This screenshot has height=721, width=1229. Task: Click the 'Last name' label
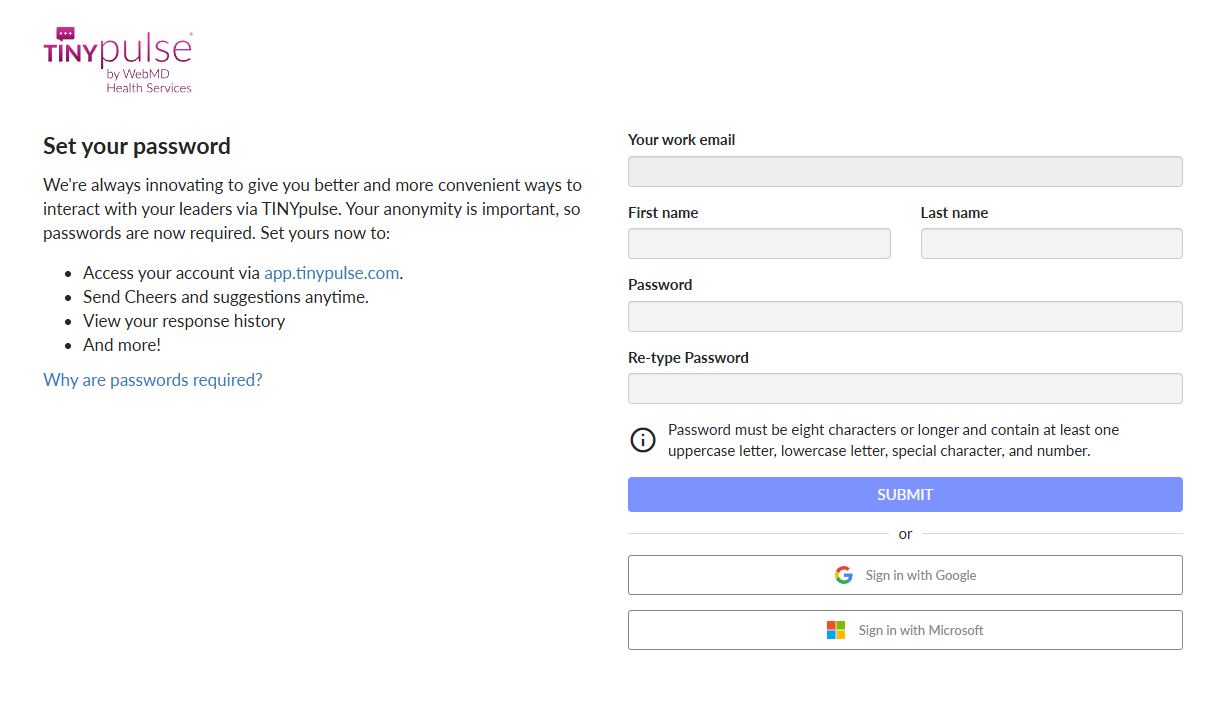(x=954, y=213)
